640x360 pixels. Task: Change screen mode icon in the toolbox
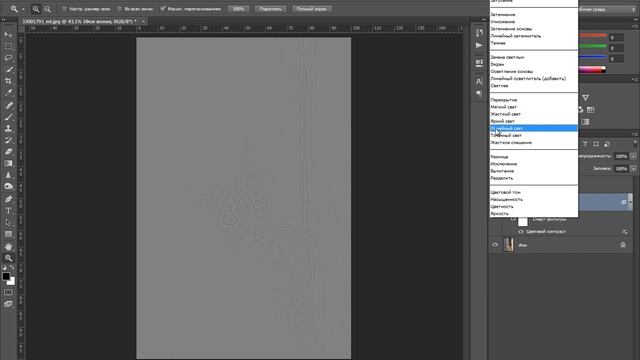point(8,304)
